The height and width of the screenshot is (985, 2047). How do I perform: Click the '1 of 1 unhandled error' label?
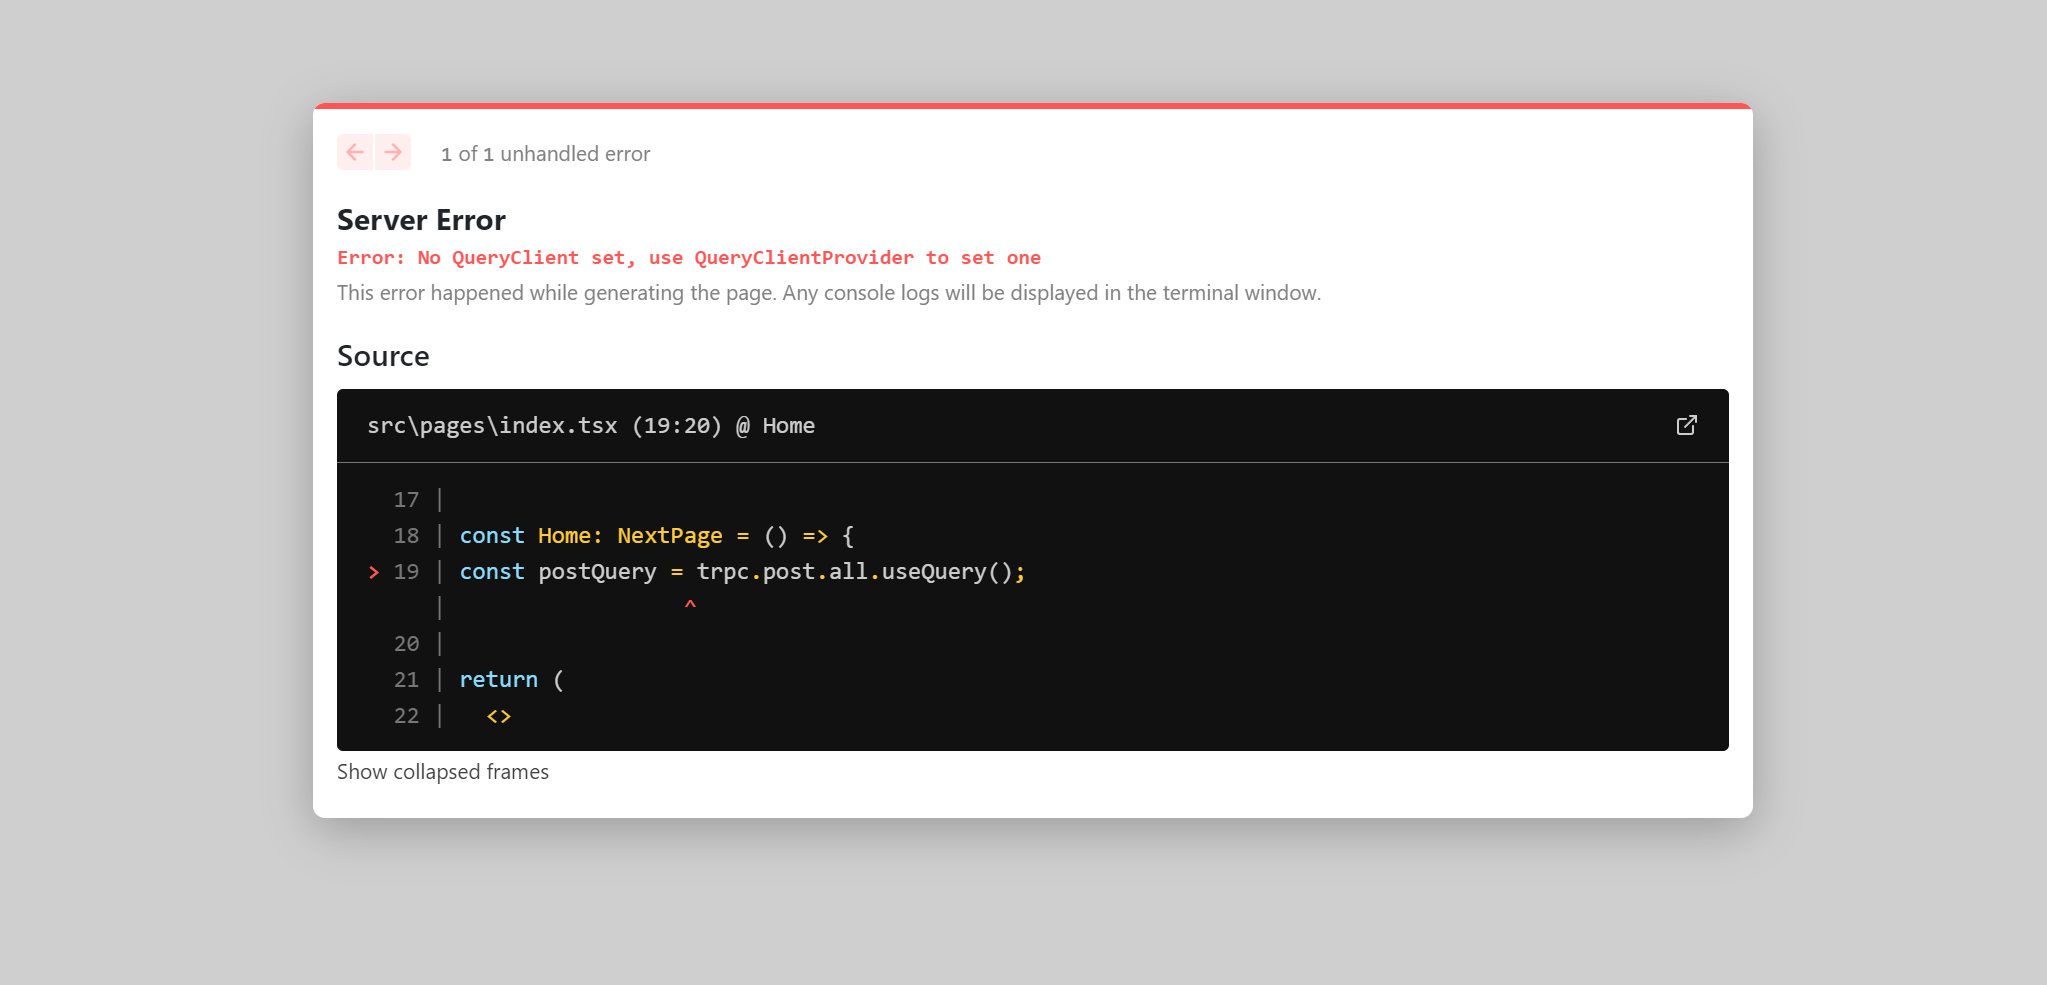click(545, 153)
